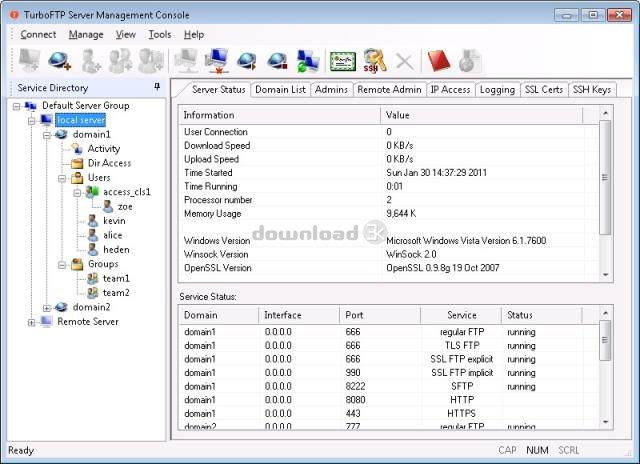Open the View menu
Image resolution: width=640 pixels, height=464 pixels.
point(125,35)
